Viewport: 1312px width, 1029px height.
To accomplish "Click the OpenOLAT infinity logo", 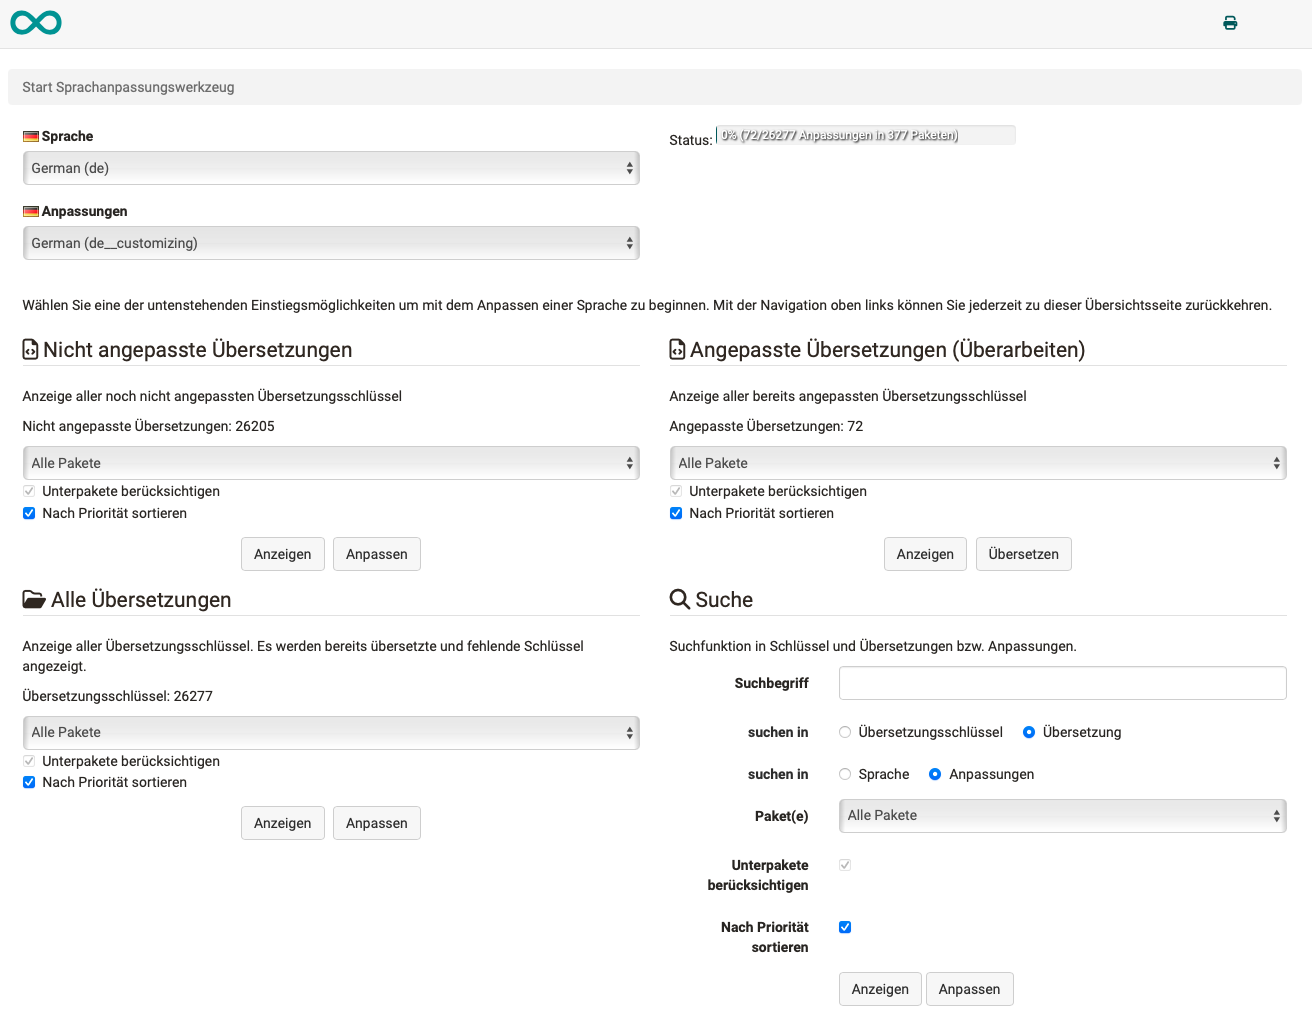I will pyautogui.click(x=36, y=22).
